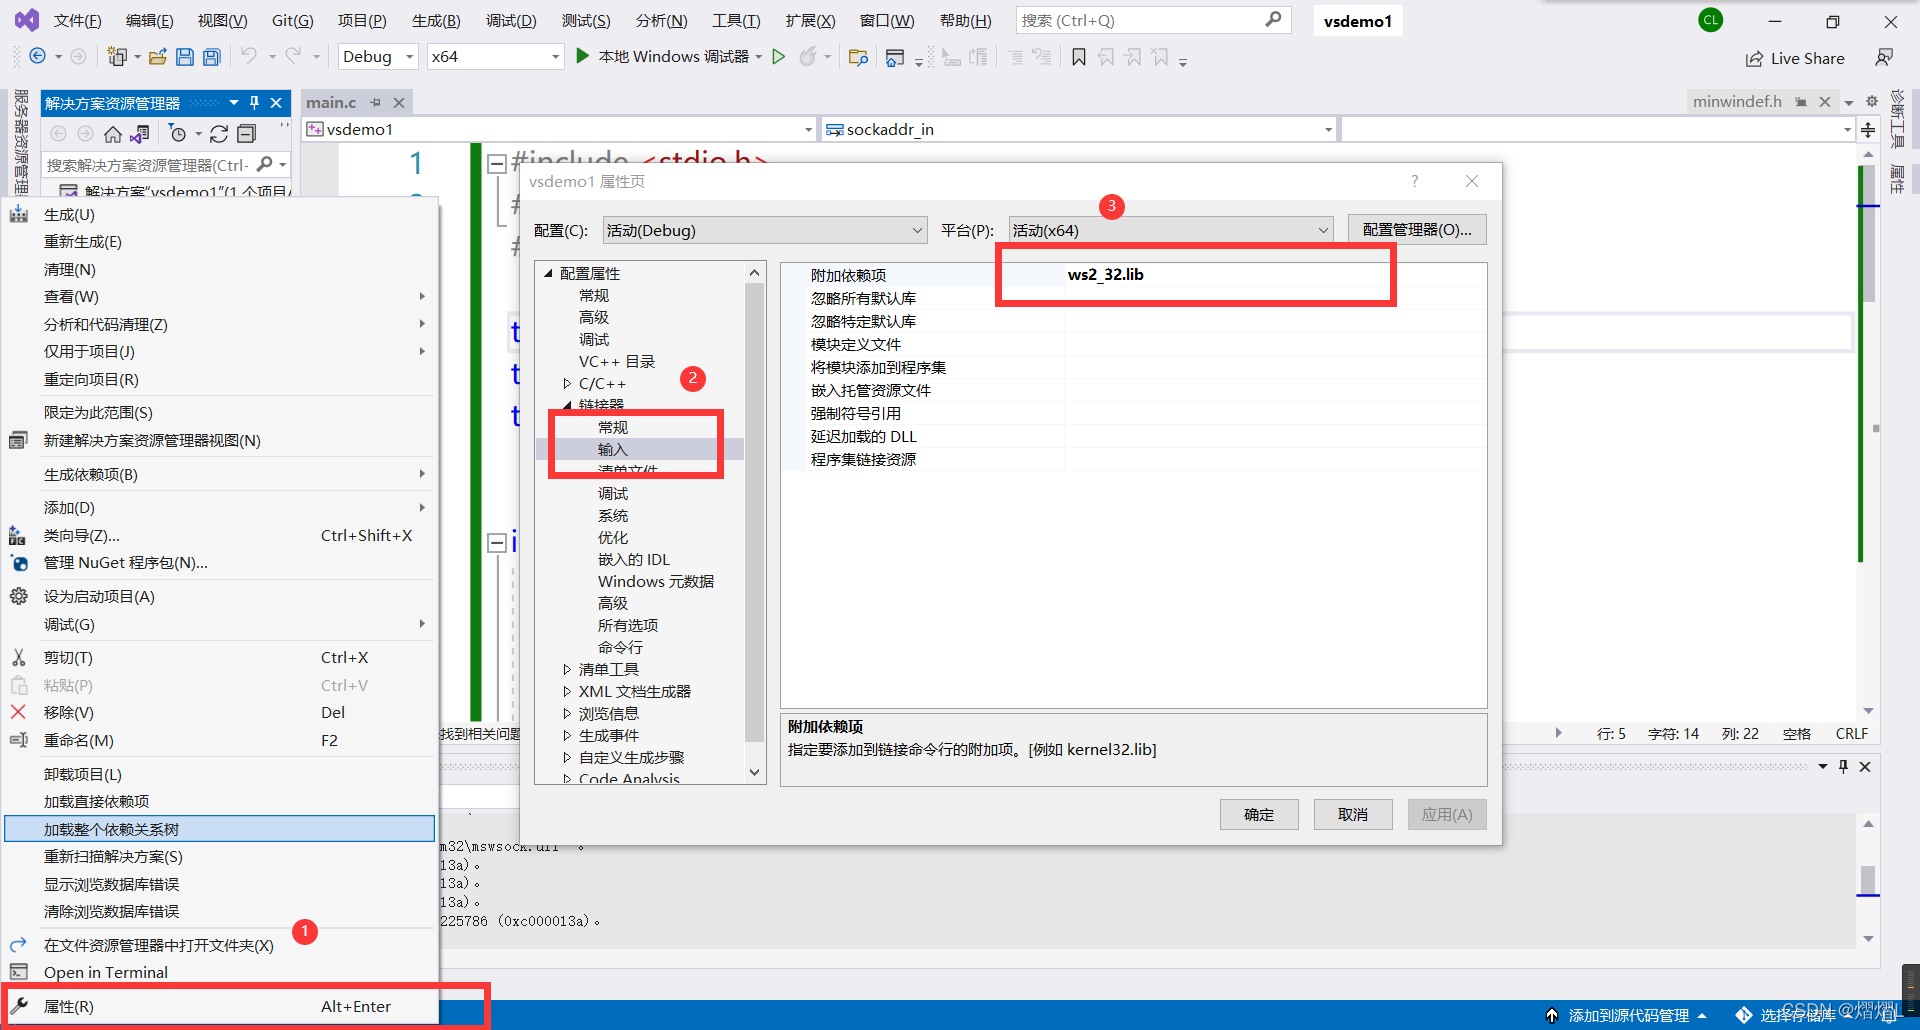Open the 配置(C) configuration dropdown in the dialog

[765, 230]
